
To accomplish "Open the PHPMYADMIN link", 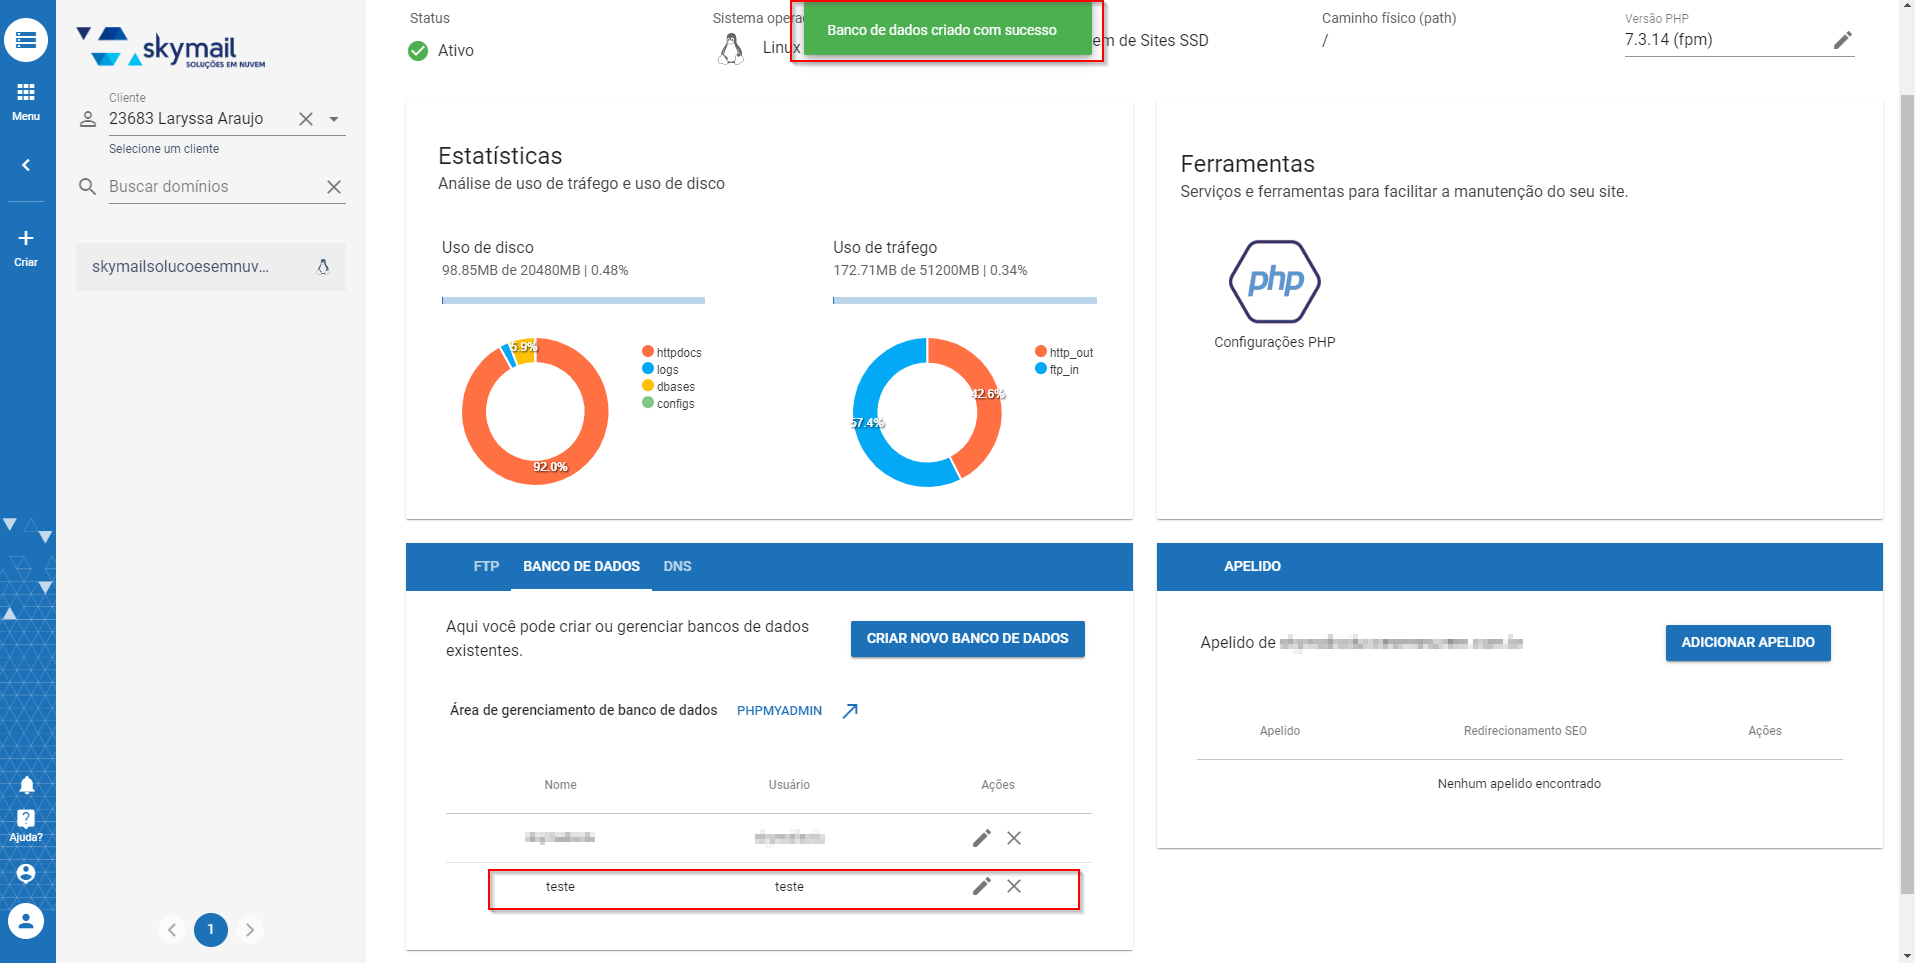I will coord(779,711).
